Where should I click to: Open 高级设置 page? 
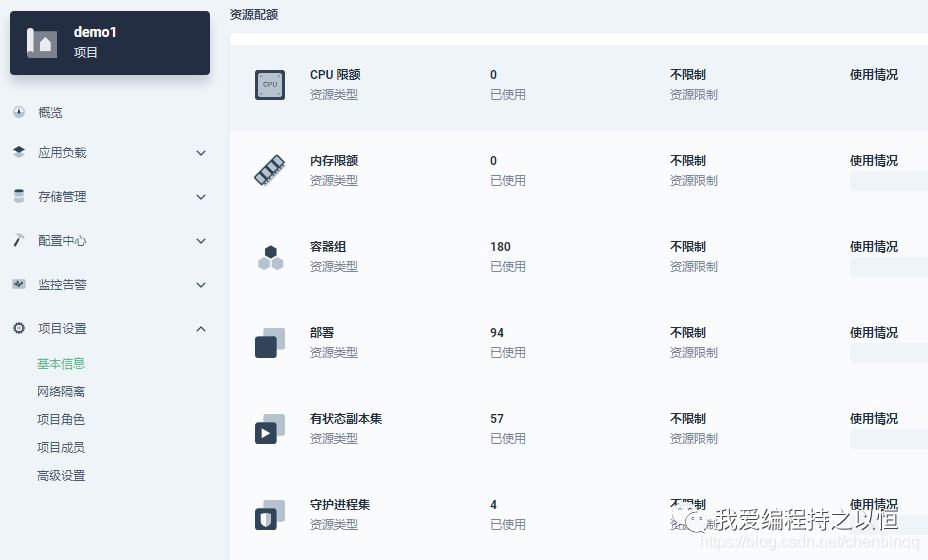61,475
